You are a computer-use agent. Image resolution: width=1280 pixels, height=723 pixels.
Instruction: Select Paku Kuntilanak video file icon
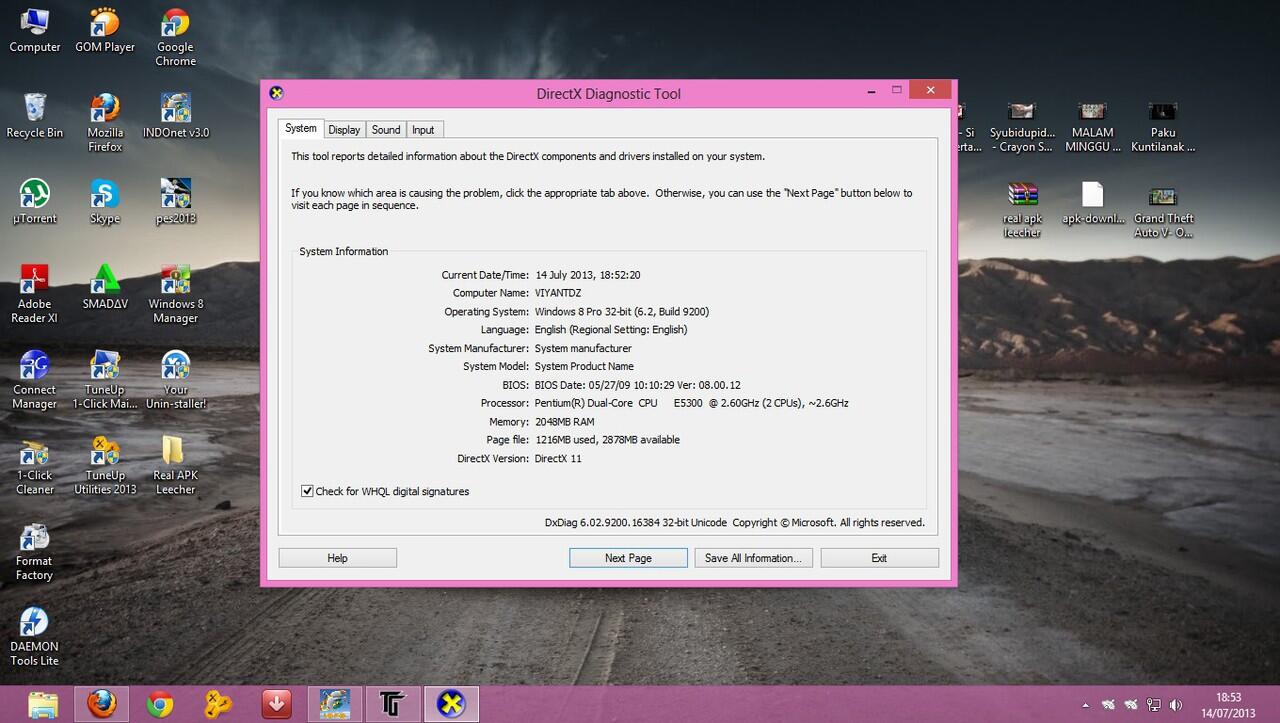[x=1162, y=125]
